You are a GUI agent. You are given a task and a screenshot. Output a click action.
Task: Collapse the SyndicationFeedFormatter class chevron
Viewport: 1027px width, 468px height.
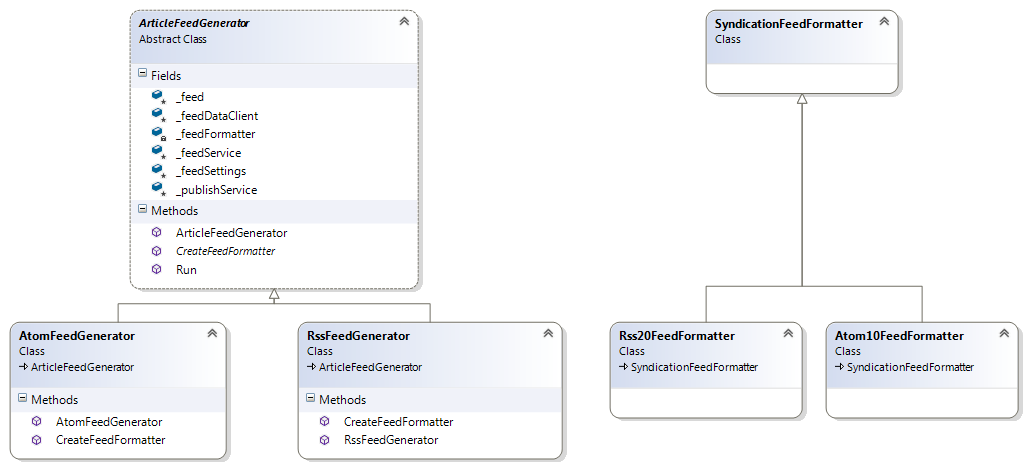[883, 23]
